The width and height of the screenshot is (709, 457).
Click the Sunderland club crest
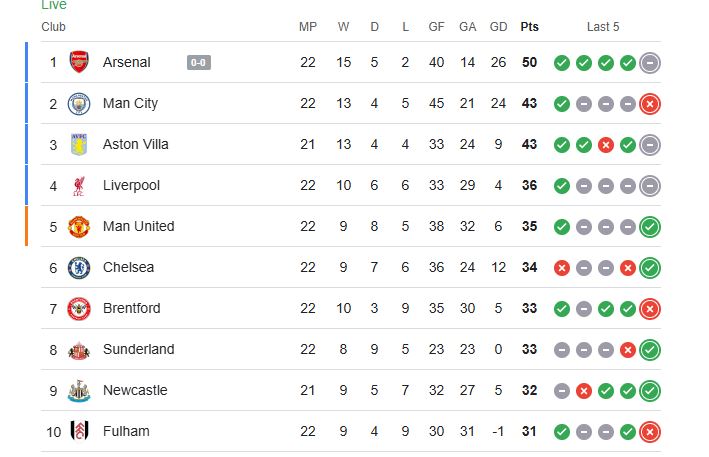[79, 350]
